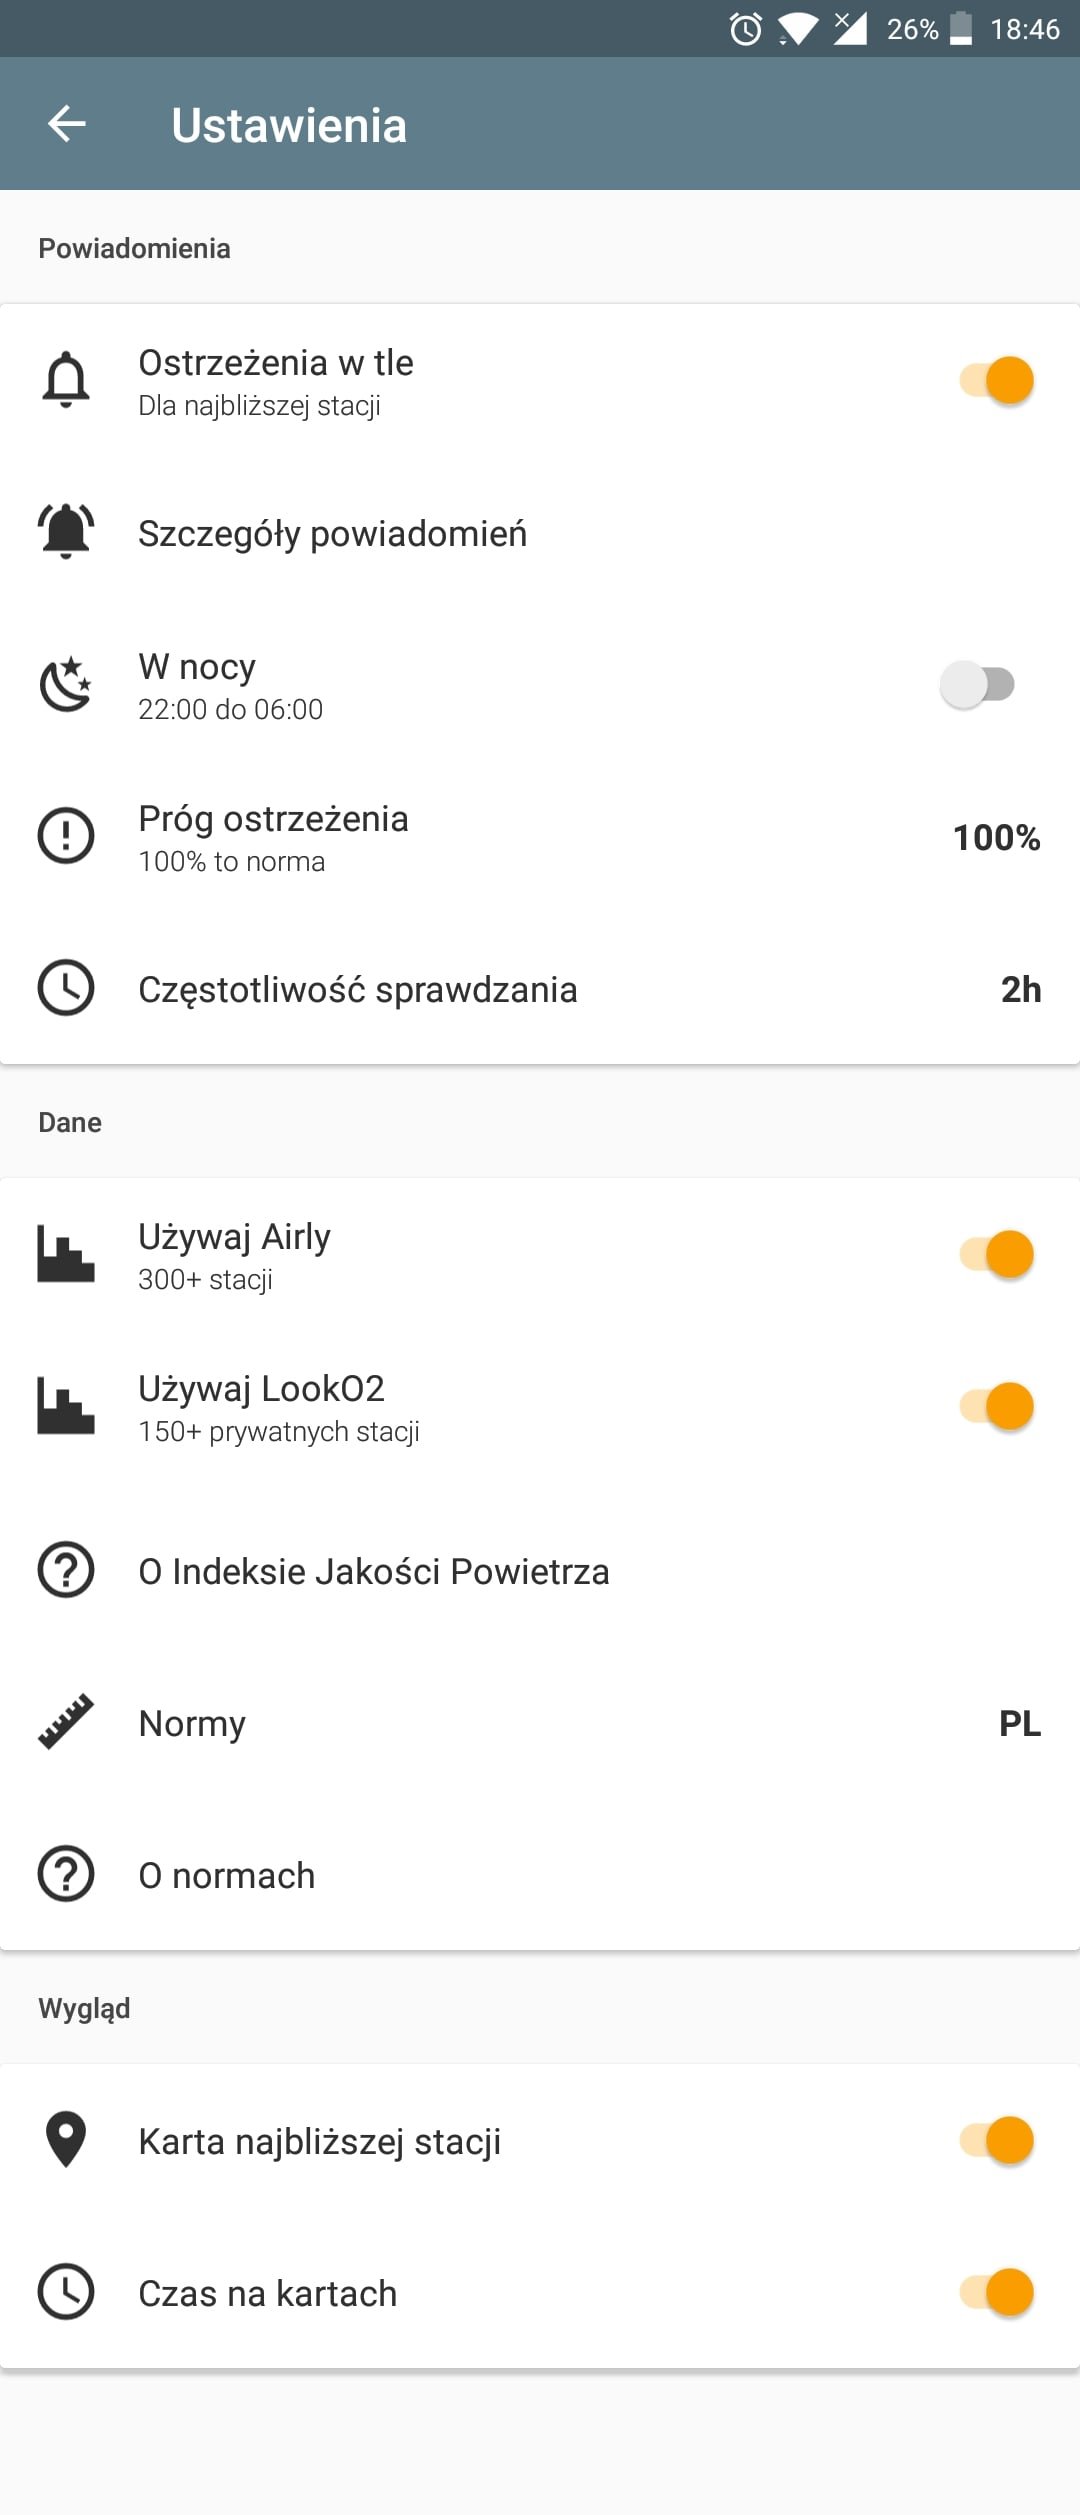Open the Szczegóły powiadomień entry
The image size is (1080, 2515).
point(540,532)
